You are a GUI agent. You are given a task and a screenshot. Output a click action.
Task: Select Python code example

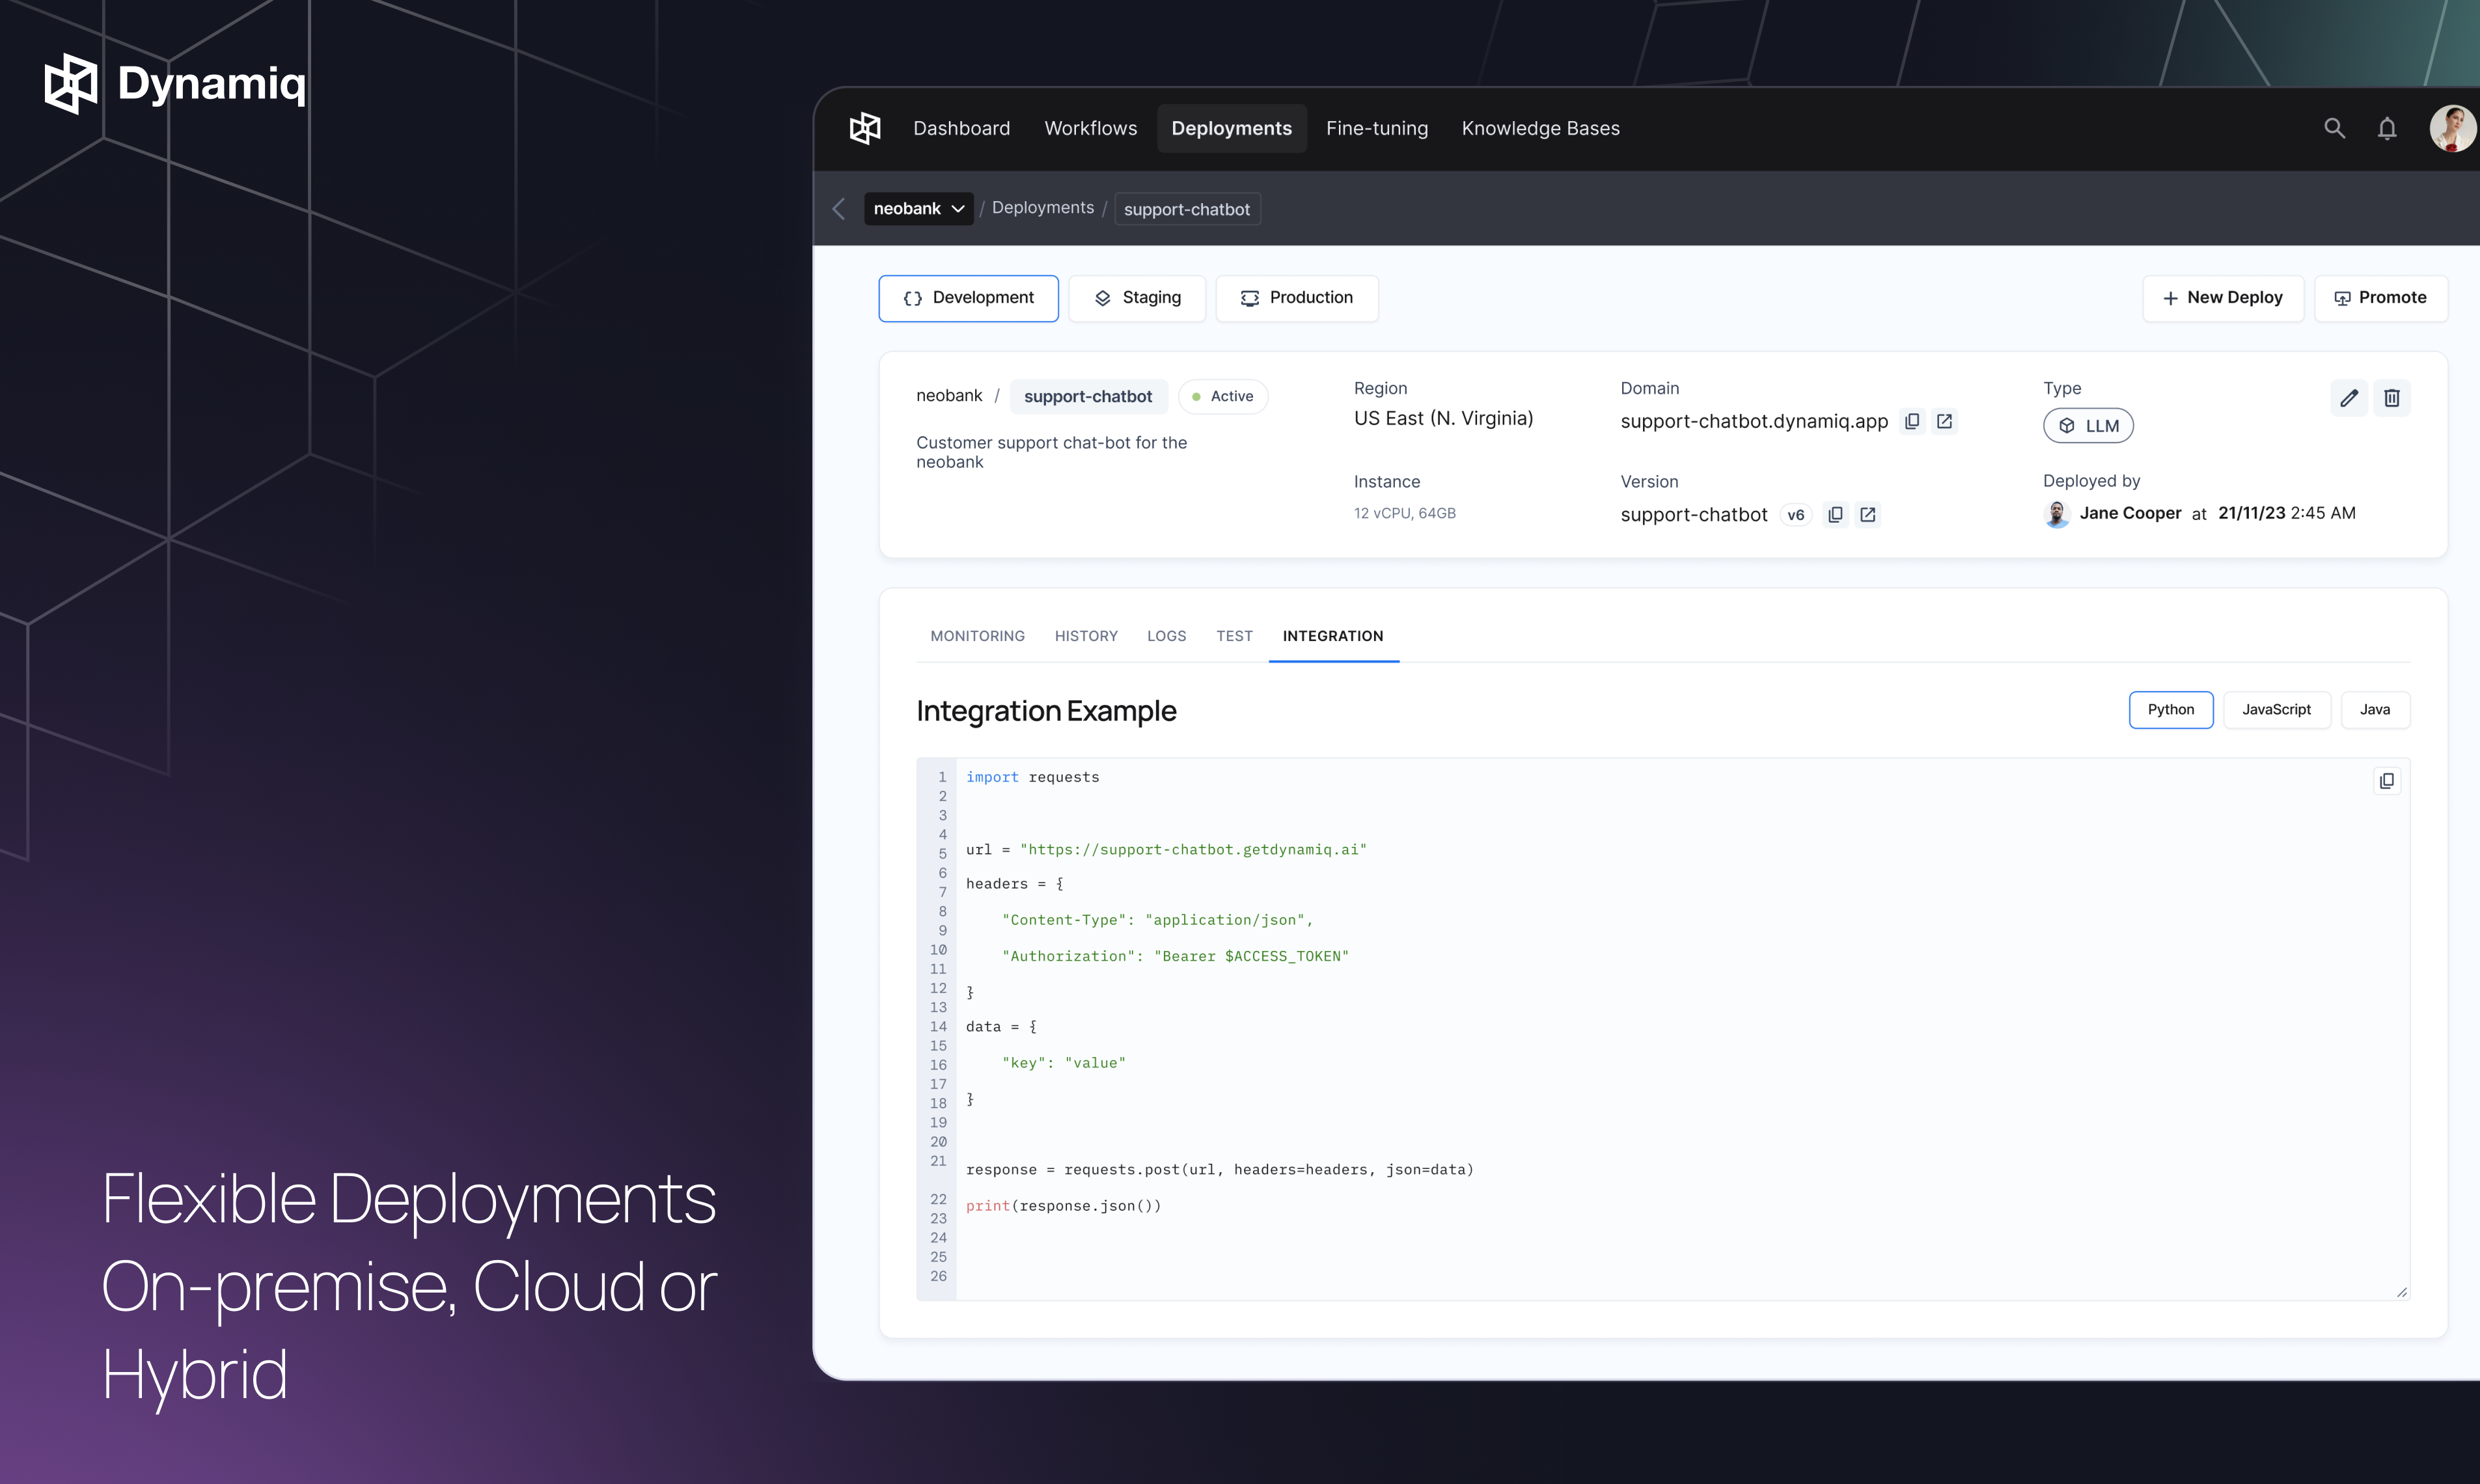tap(2170, 709)
